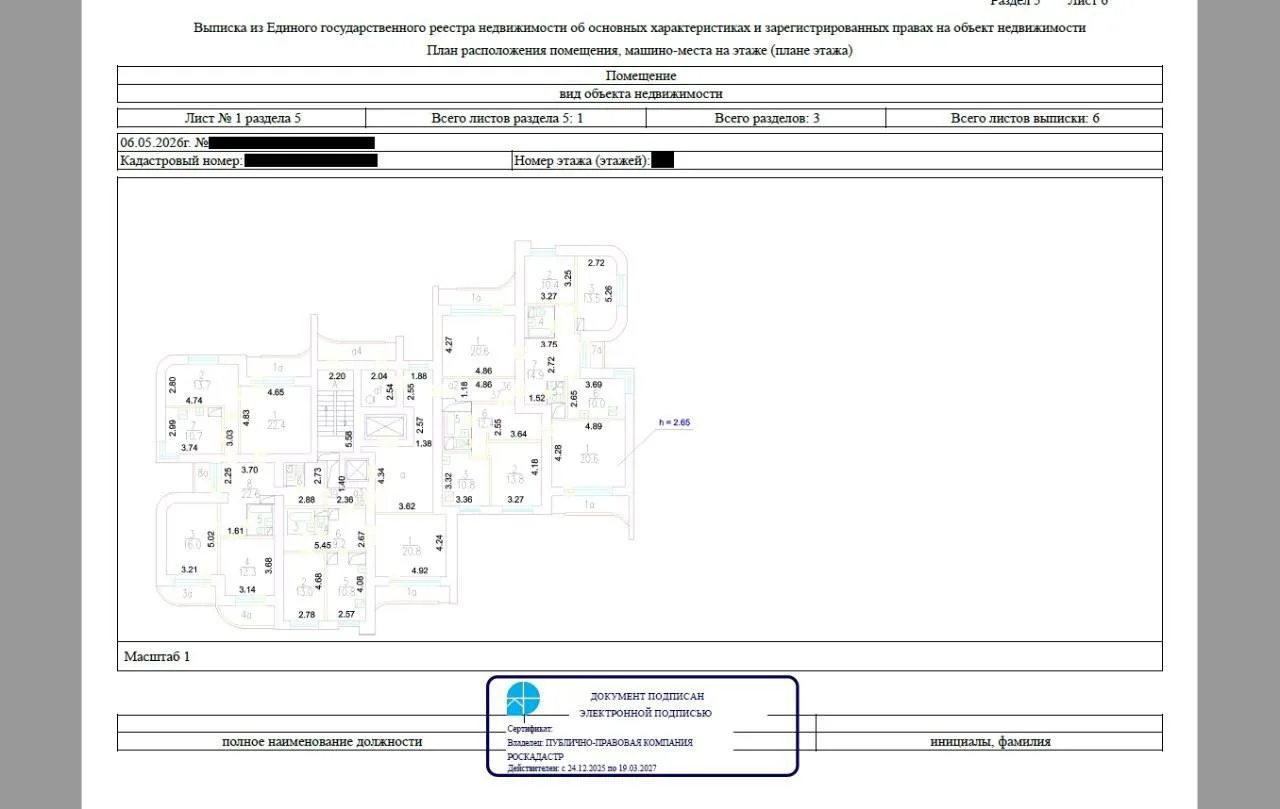Select the 'вид объекта недвижимости' row
Screen dimensions: 1280x809
tap(640, 94)
